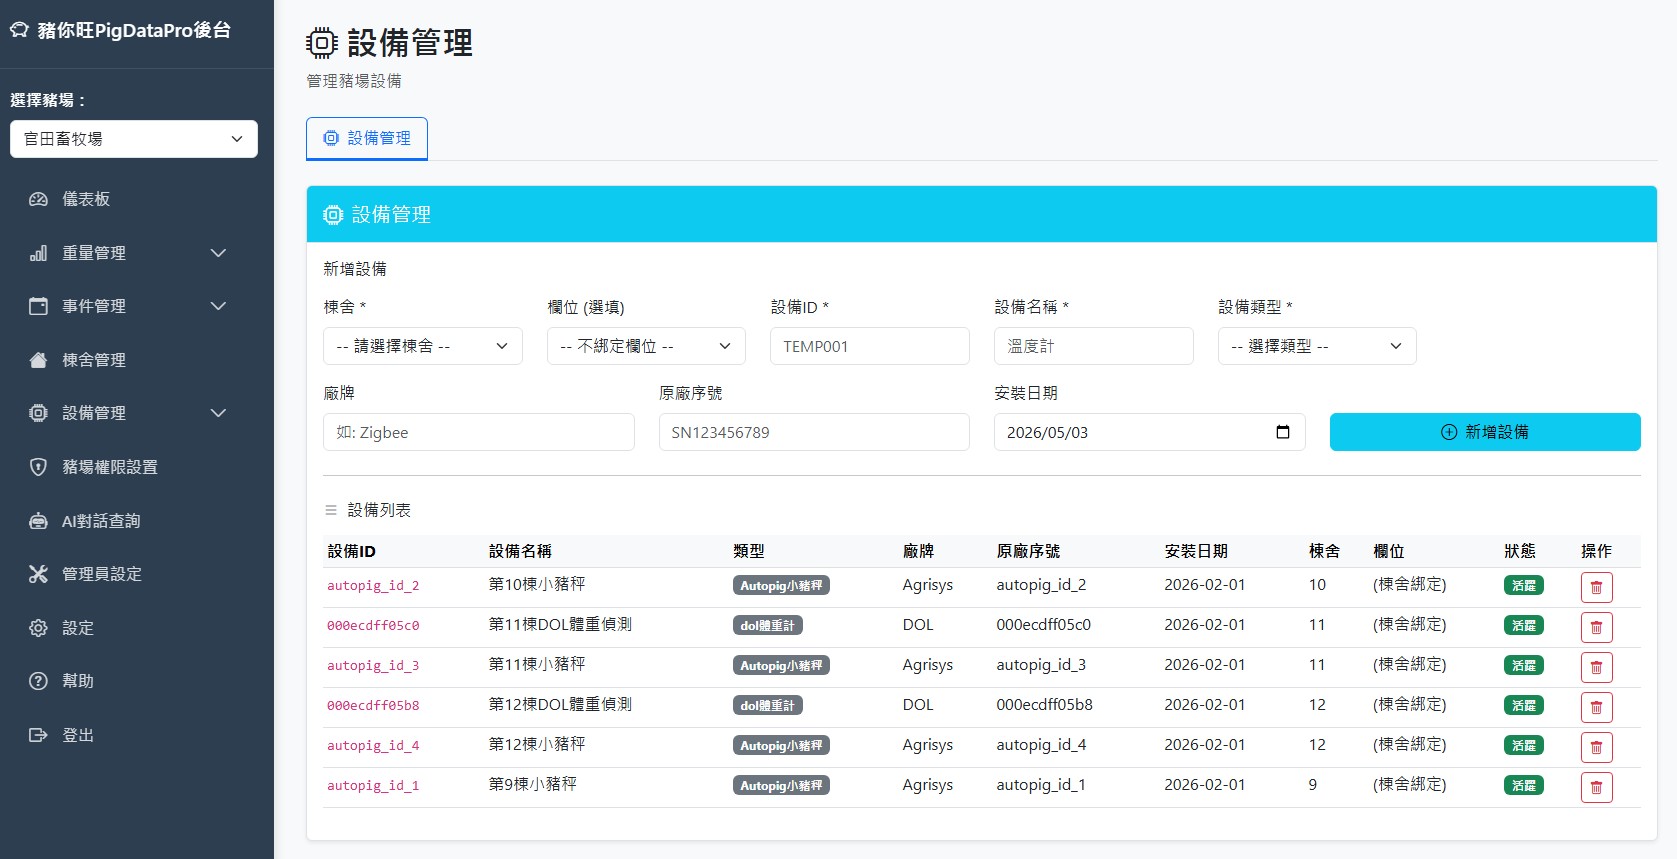
Task: Click the 設備ID input field
Action: (x=870, y=346)
